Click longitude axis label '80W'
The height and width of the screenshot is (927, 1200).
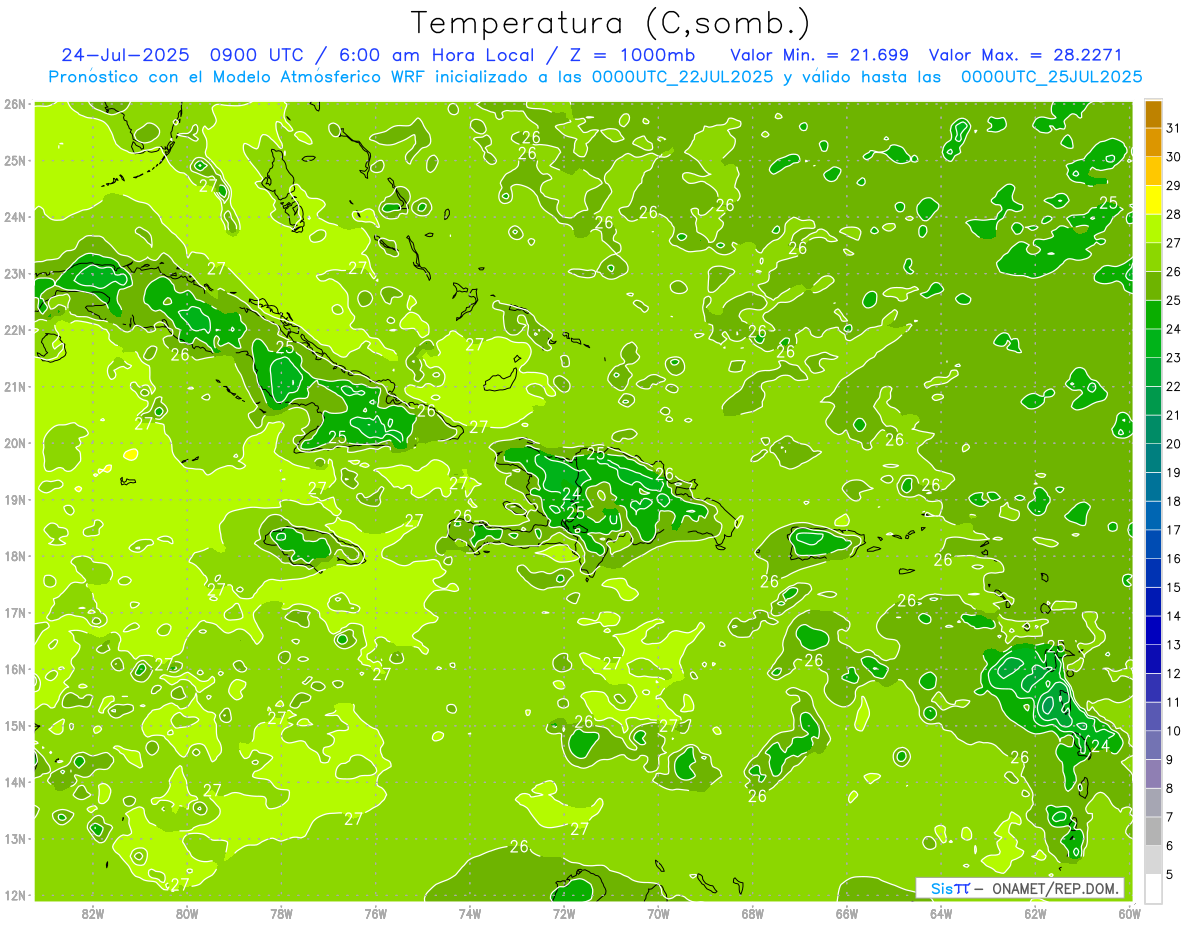tap(187, 914)
